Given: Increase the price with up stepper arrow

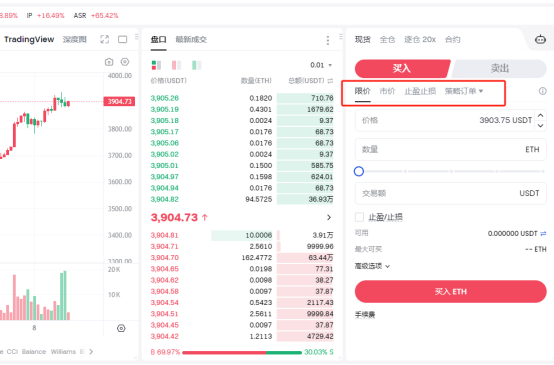Looking at the screenshot, I should point(541,116).
